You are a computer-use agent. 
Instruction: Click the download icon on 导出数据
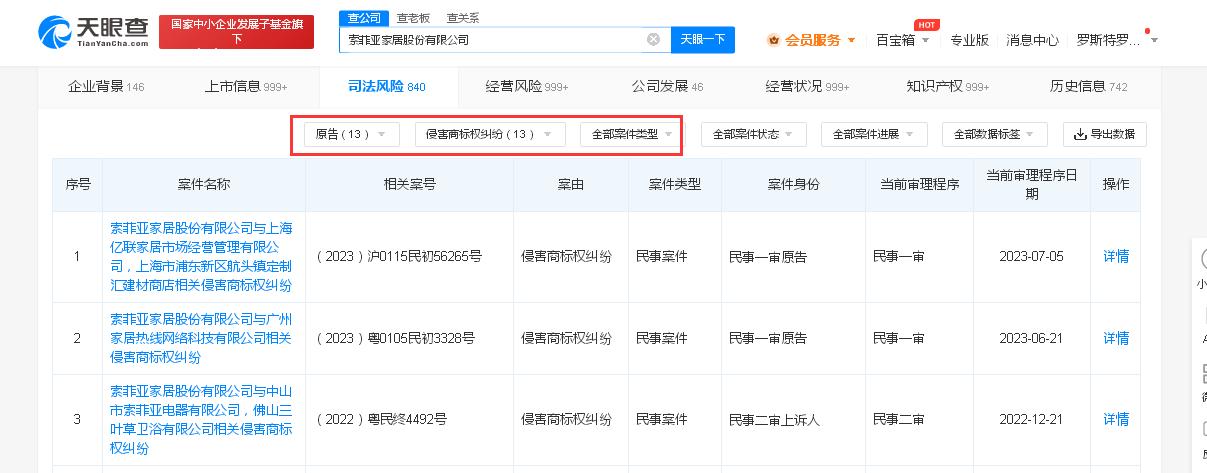coord(1079,134)
